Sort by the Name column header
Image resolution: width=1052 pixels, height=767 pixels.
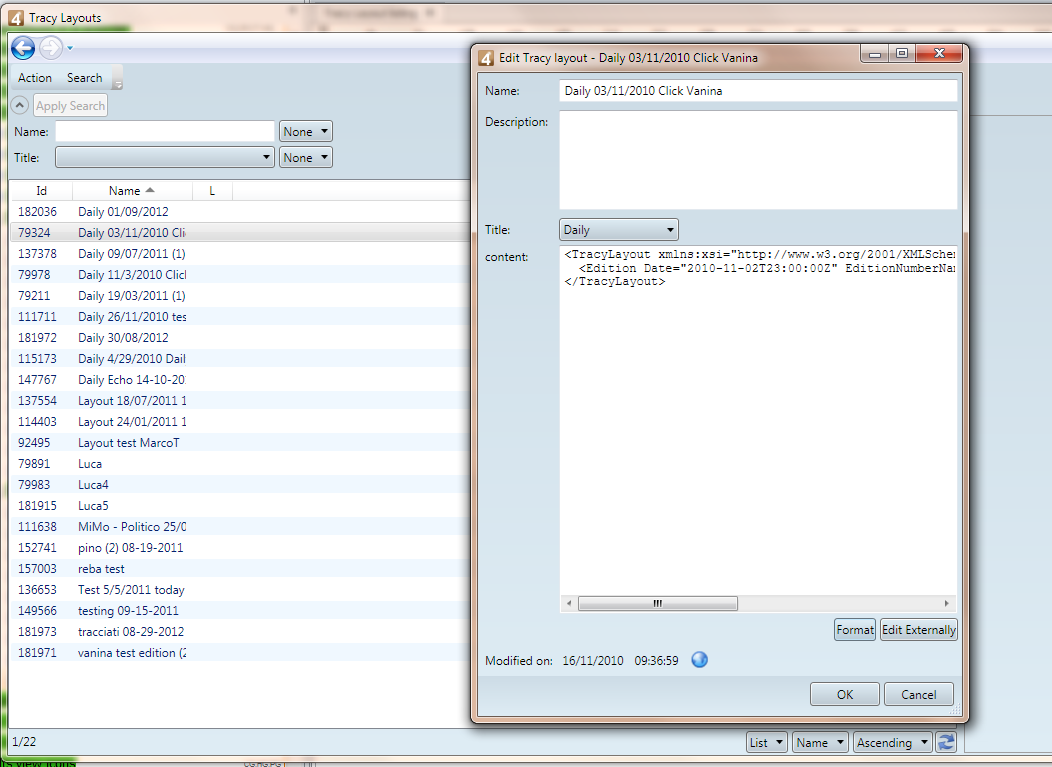[x=132, y=191]
